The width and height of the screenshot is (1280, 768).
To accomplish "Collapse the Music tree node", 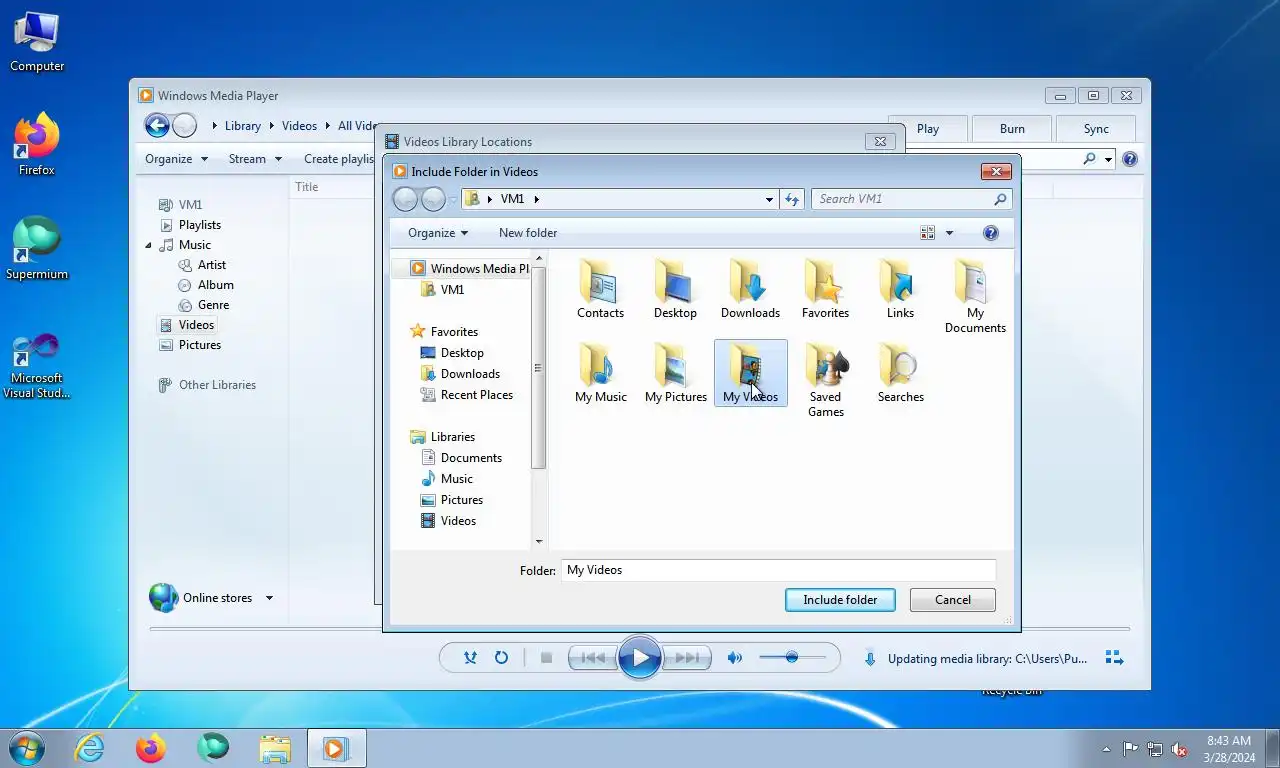I will pos(149,245).
